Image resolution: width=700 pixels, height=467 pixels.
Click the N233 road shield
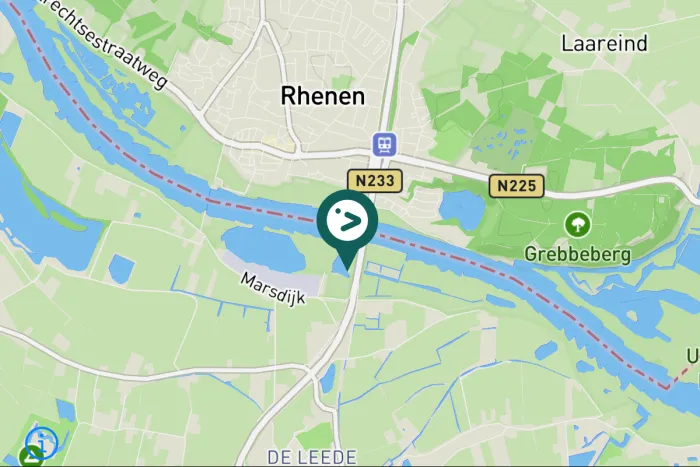click(375, 181)
